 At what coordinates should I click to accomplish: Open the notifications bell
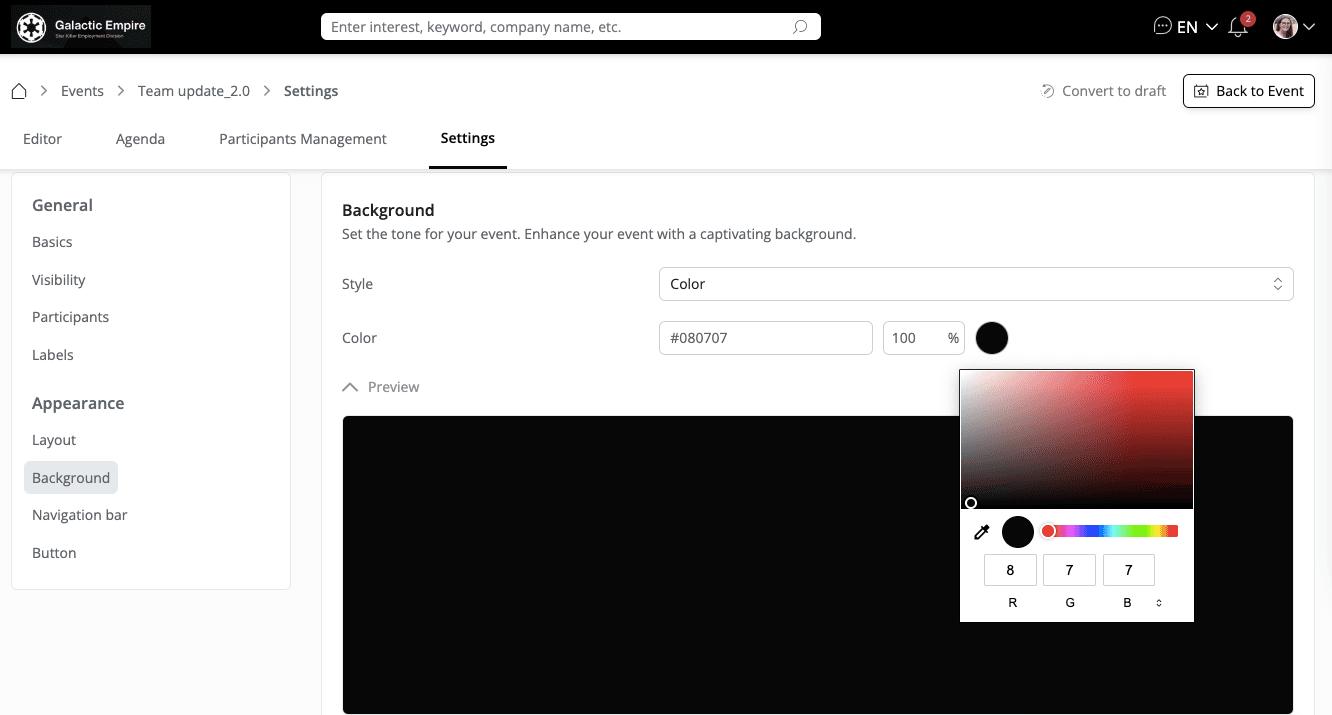pyautogui.click(x=1238, y=27)
